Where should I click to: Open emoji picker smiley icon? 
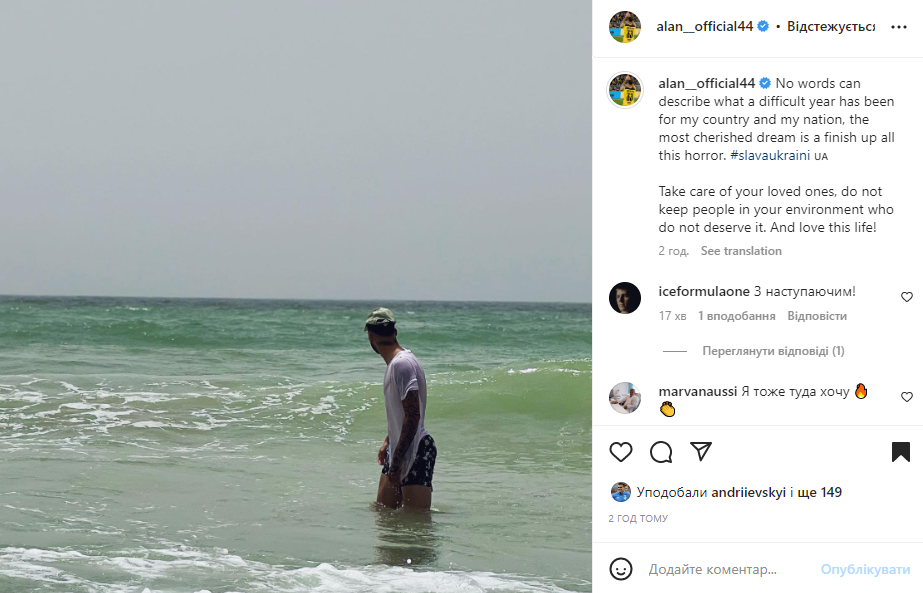click(x=621, y=569)
